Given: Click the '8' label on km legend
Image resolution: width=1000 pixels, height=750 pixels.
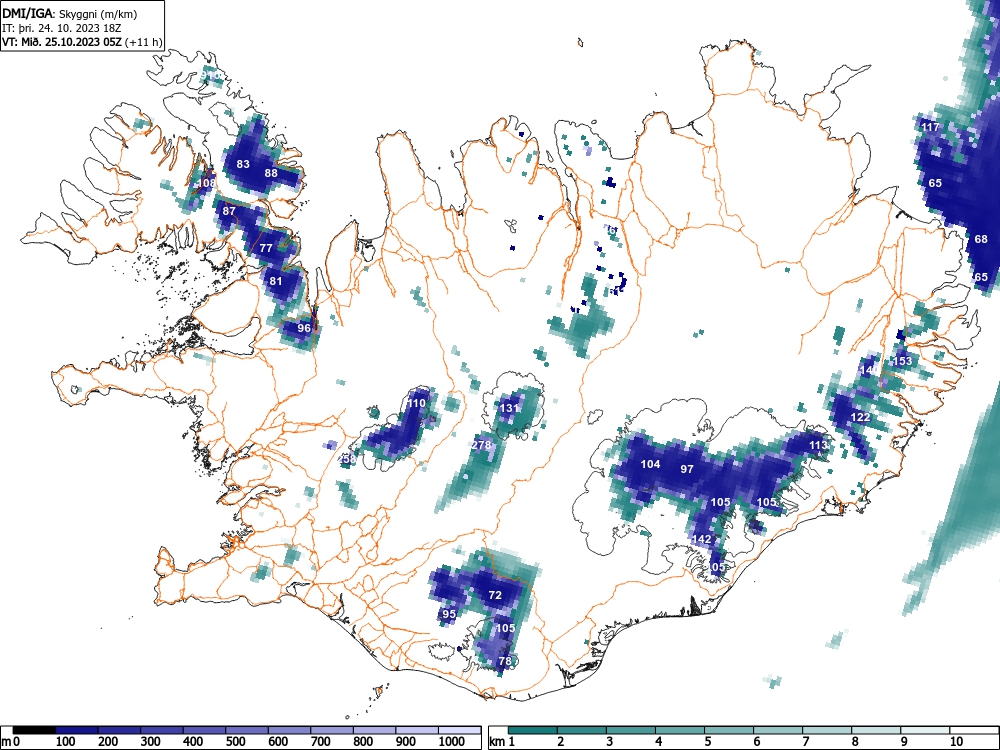Looking at the screenshot, I should coord(855,742).
